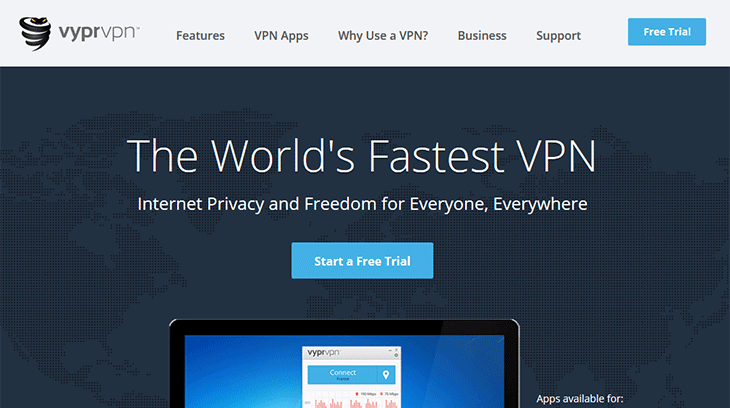Close the VyprVPN app preview window

[x=397, y=349]
